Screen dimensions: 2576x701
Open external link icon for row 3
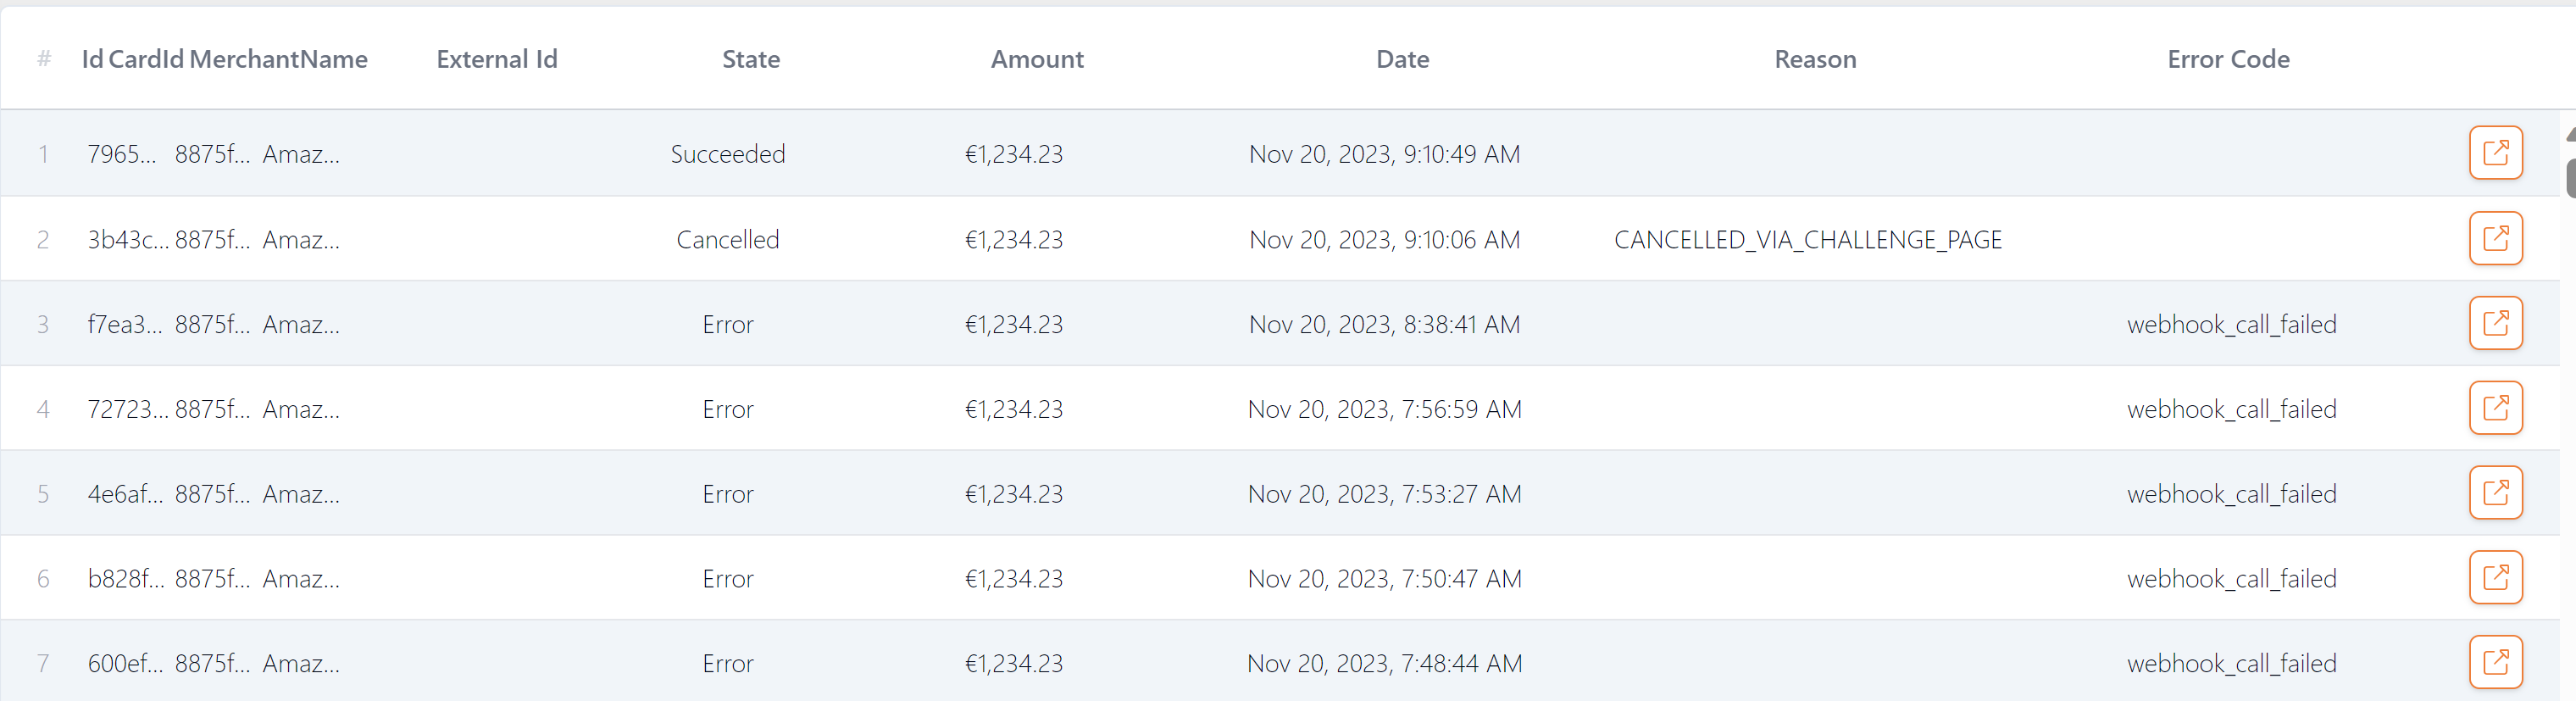[x=2495, y=323]
